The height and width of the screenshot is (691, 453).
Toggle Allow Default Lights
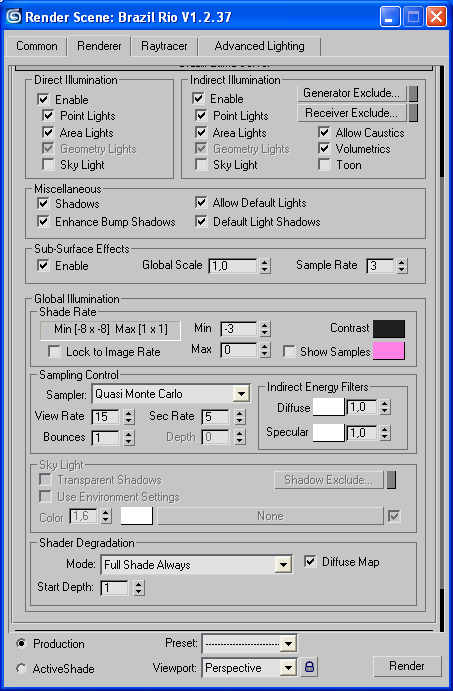[201, 203]
